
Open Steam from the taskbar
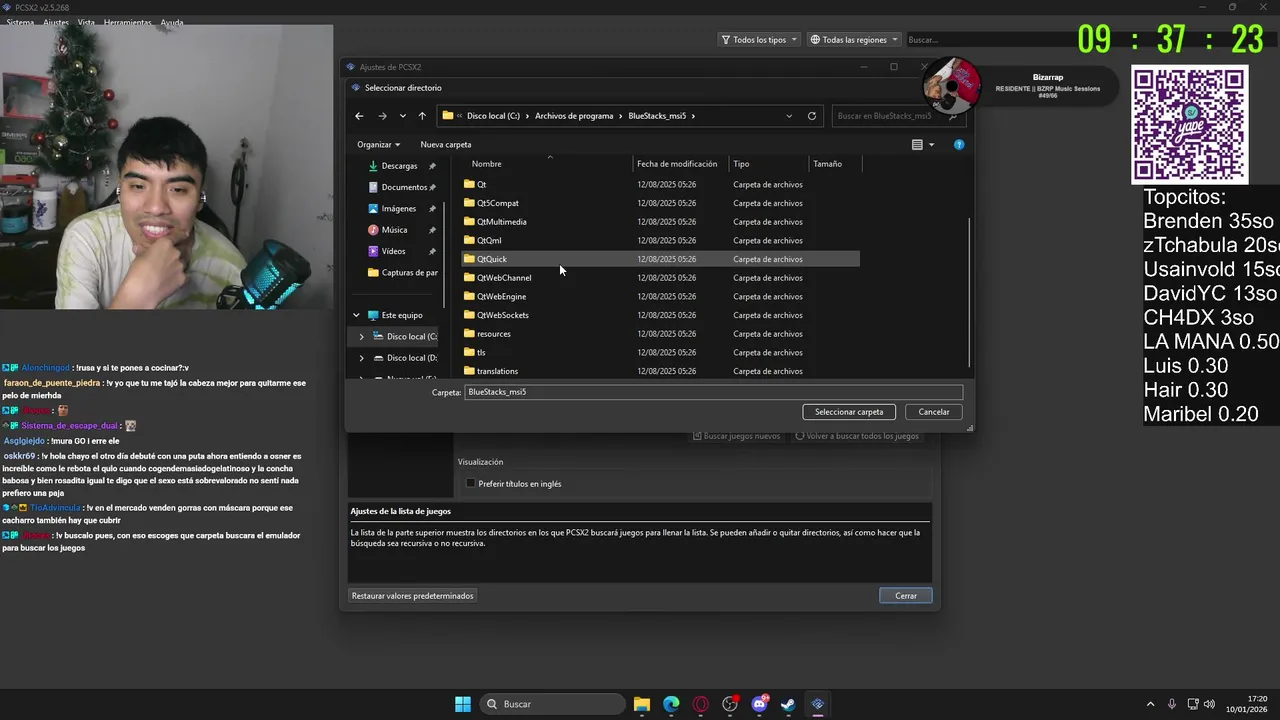click(x=788, y=704)
